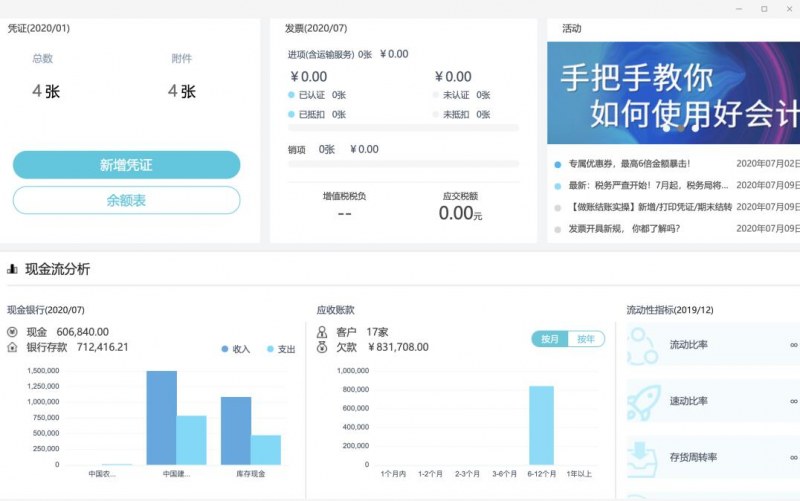Open news item 最新：税务严查开始

pos(648,185)
